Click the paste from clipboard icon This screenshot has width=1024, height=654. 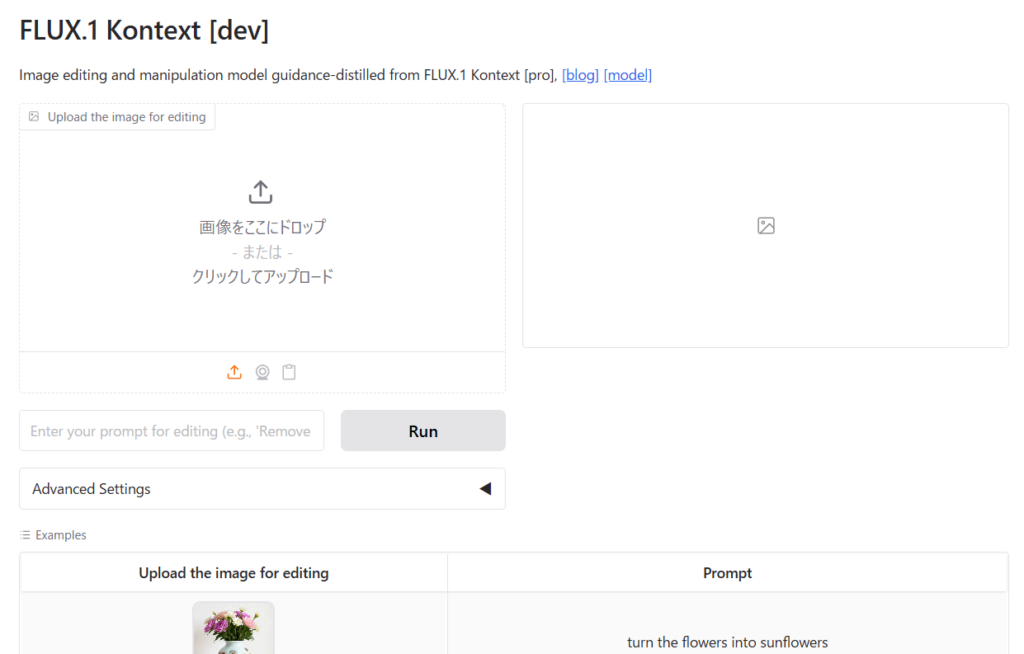tap(289, 372)
